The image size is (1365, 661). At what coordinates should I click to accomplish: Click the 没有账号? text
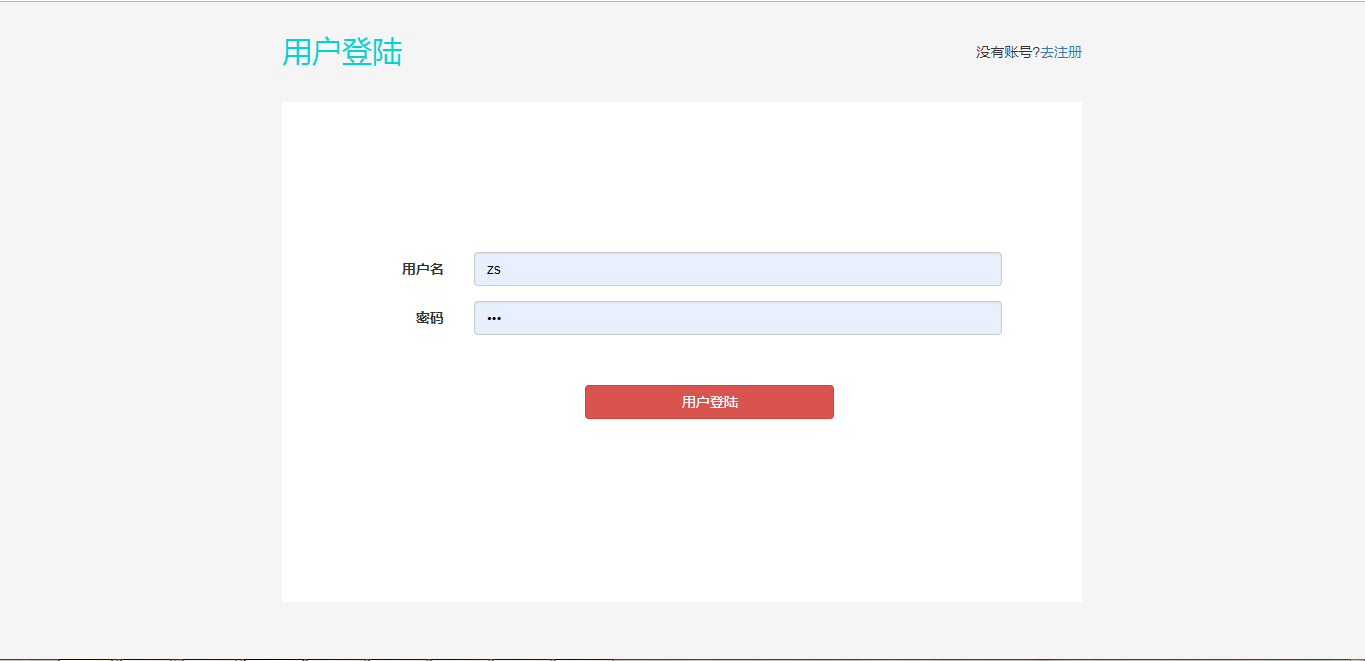click(1008, 52)
